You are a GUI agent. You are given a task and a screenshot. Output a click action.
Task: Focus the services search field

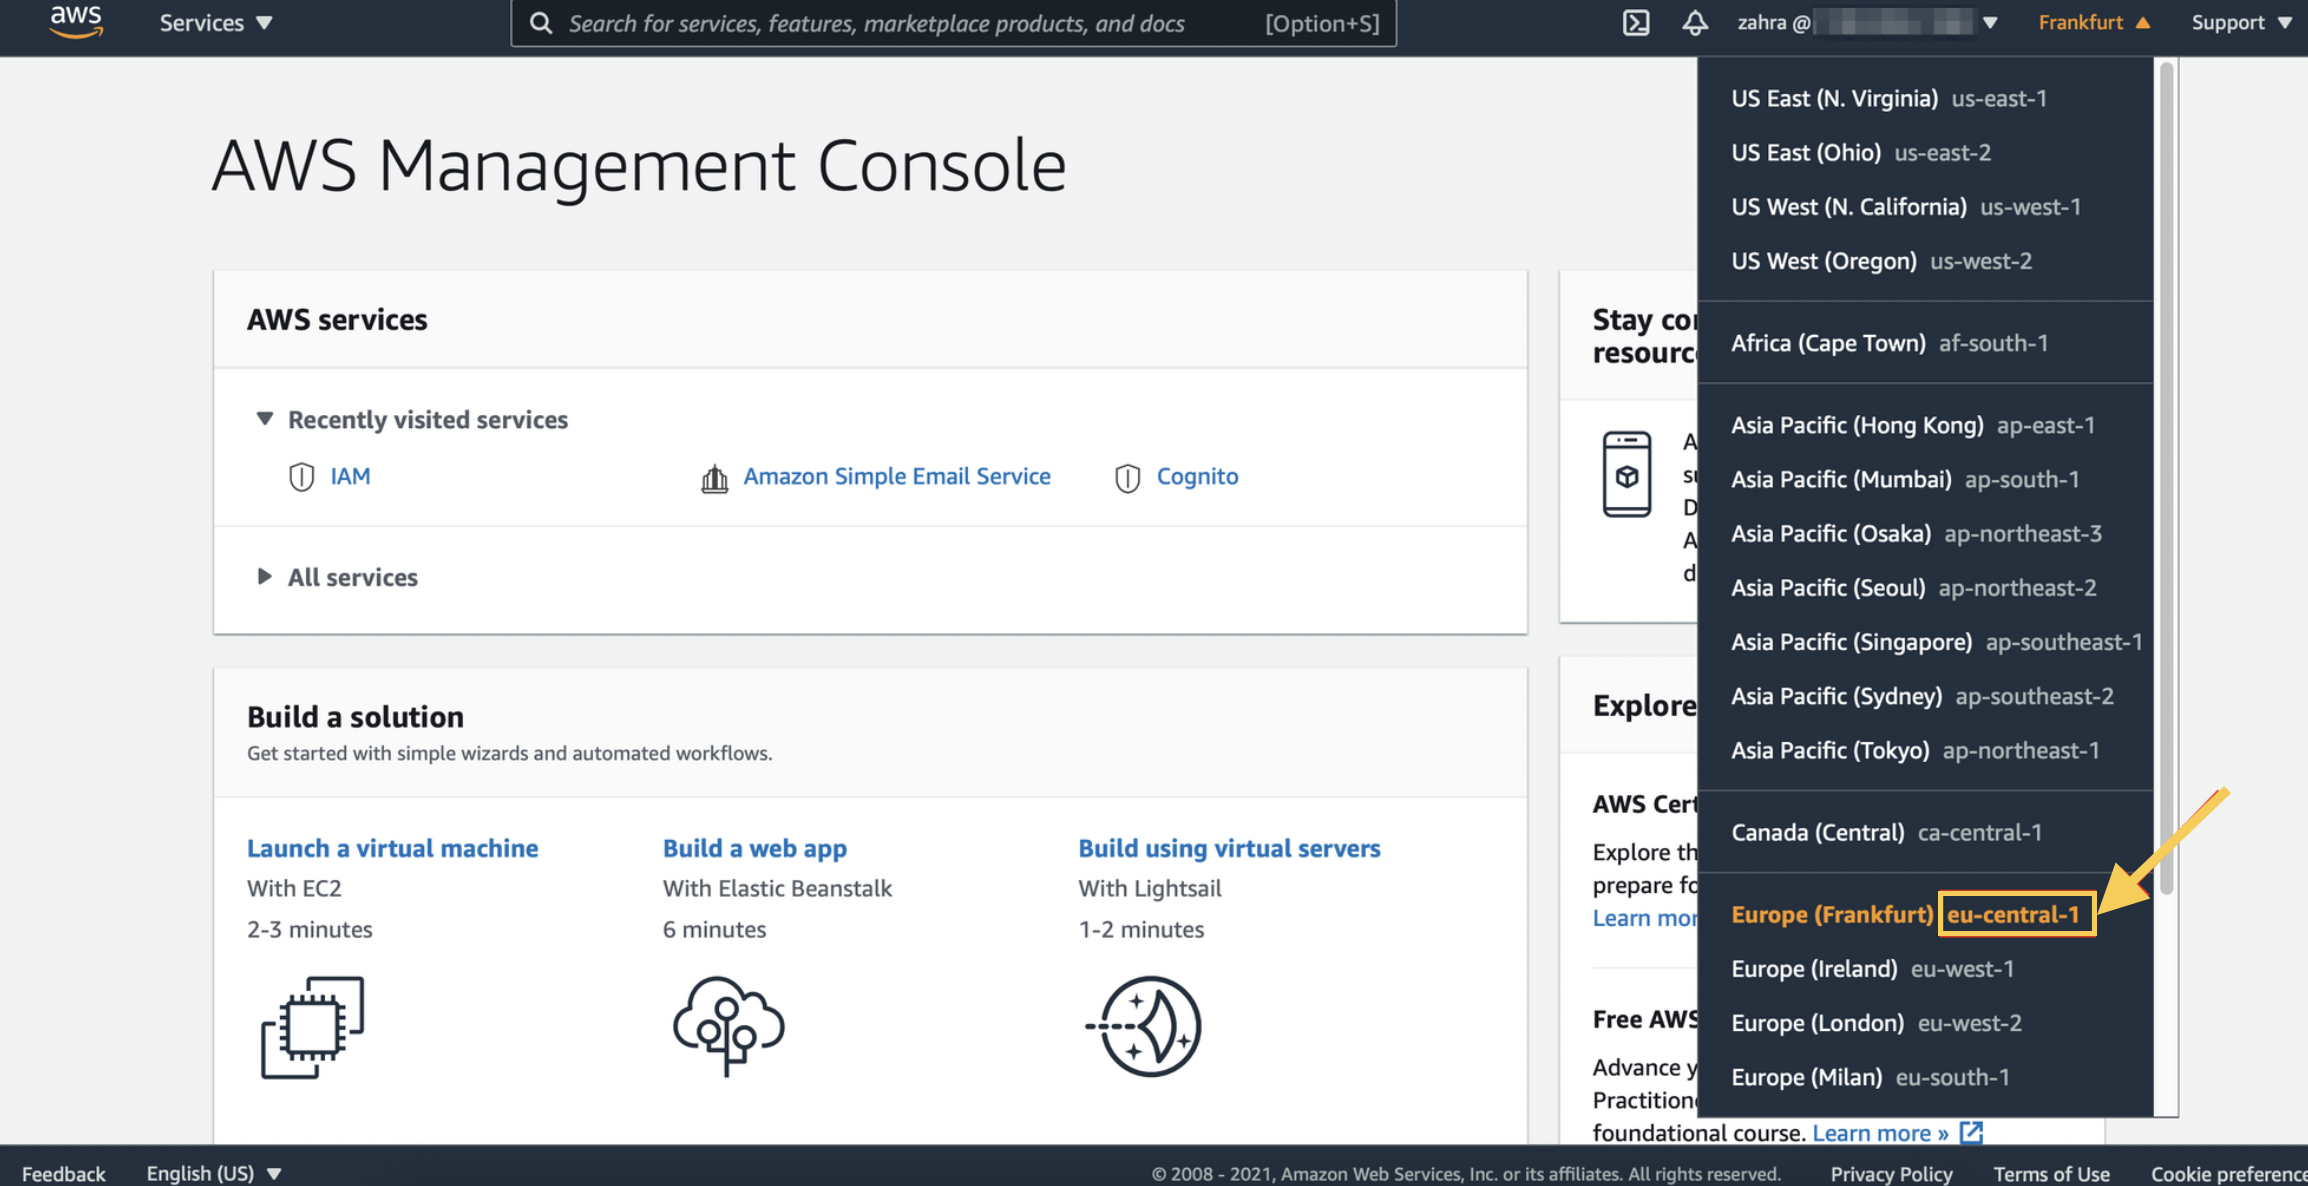(953, 23)
